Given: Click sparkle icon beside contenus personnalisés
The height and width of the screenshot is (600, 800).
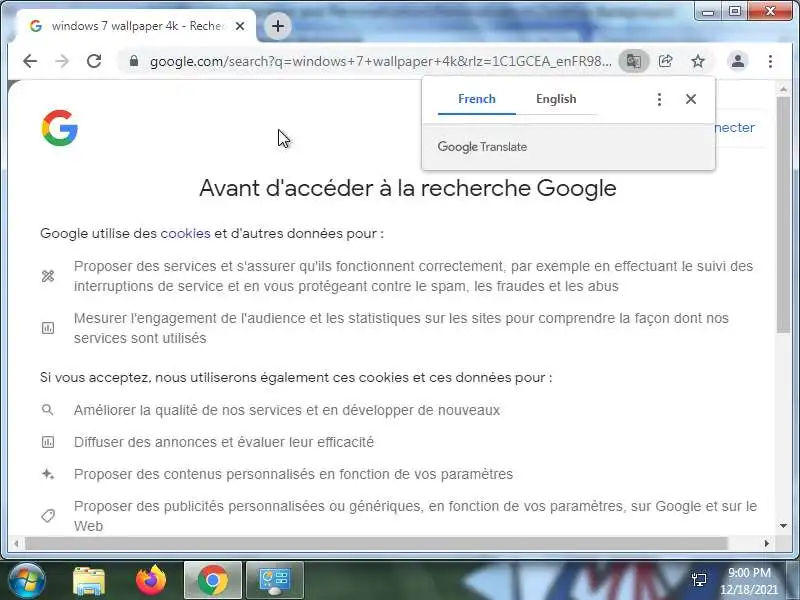Looking at the screenshot, I should [x=48, y=474].
